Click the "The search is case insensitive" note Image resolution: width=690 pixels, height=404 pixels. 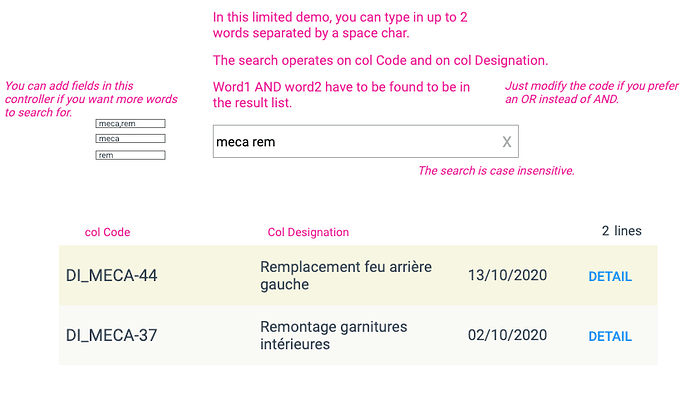click(496, 171)
